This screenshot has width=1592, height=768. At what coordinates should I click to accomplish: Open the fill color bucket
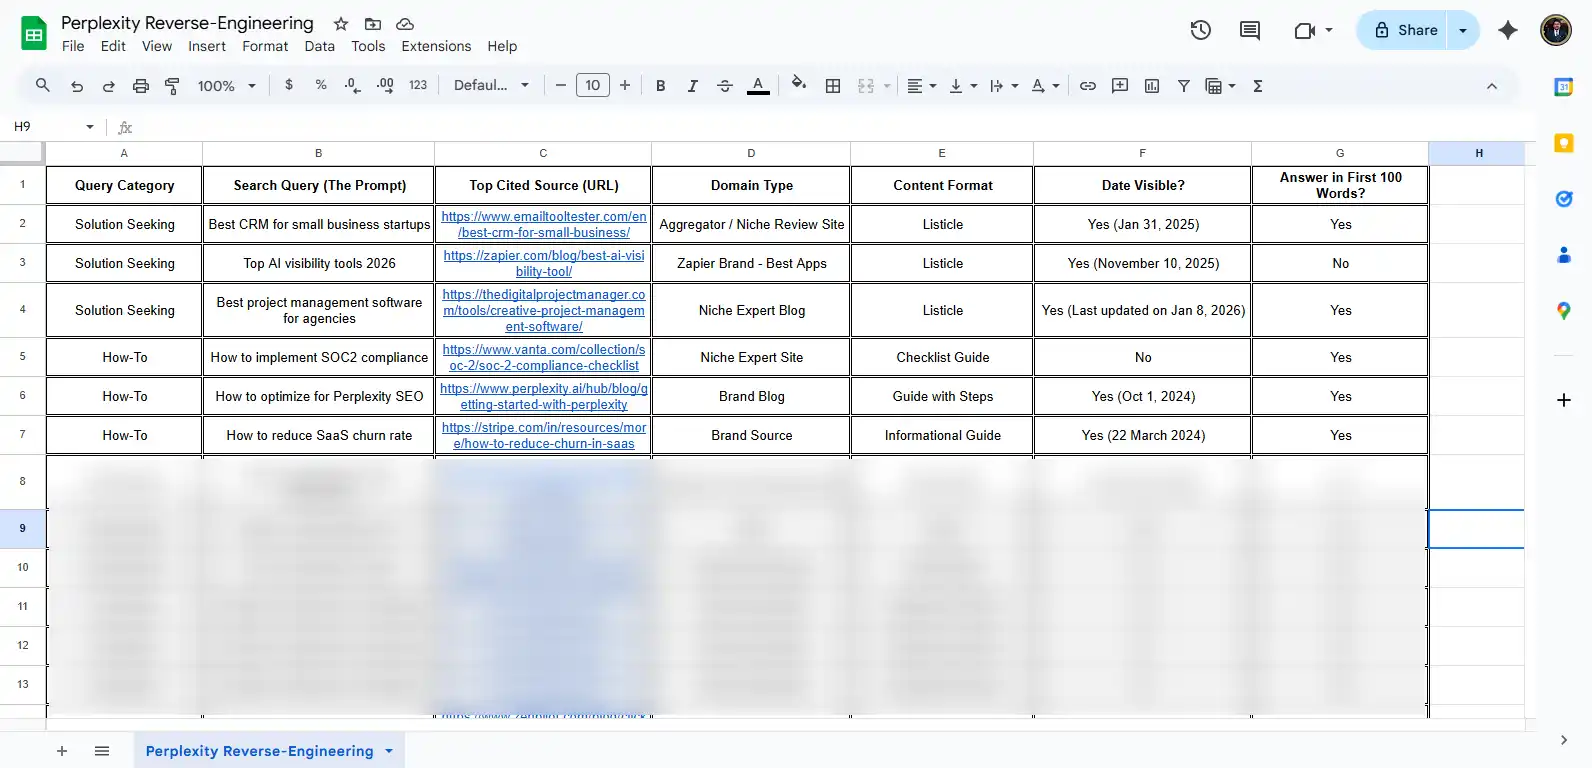click(x=798, y=85)
